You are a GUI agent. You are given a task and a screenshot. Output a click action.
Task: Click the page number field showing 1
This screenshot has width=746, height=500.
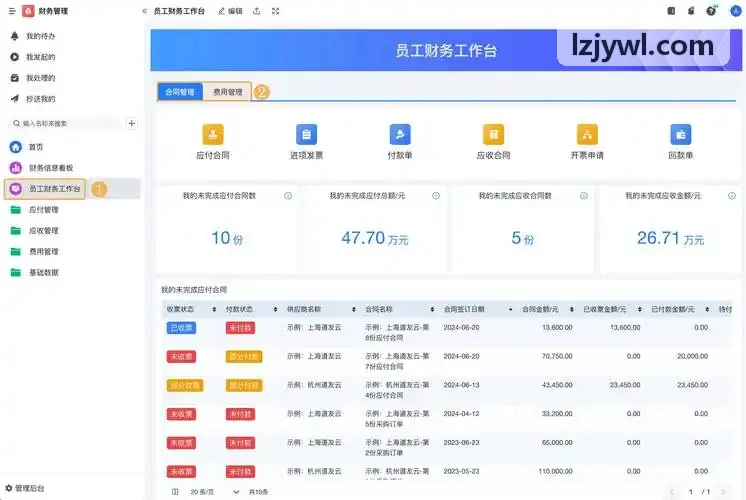pos(690,492)
